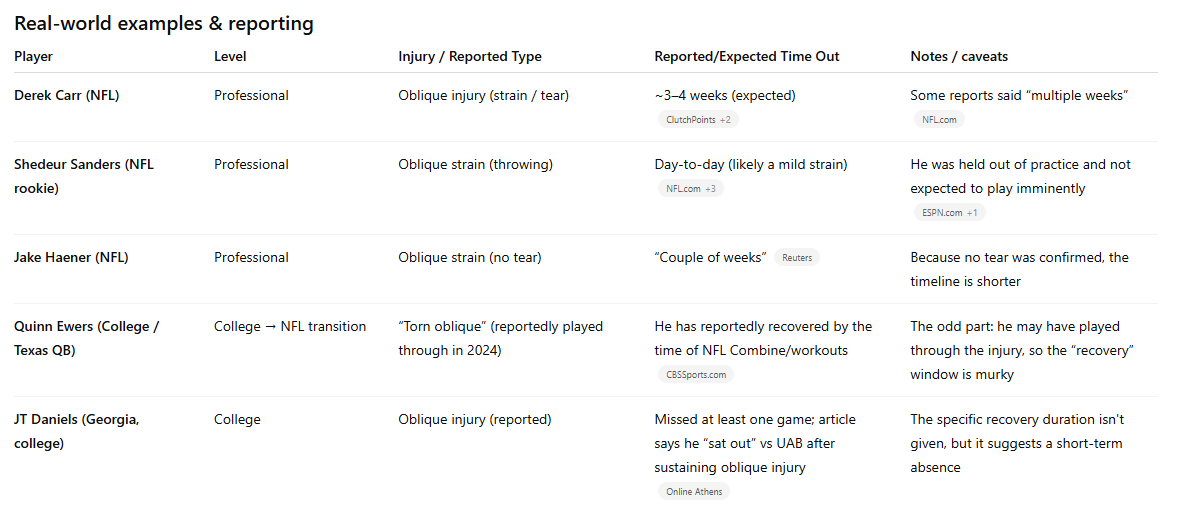Screen dimensions: 1182x526
Task: Open the CBSSports.com citation chip
Action: [x=696, y=375]
